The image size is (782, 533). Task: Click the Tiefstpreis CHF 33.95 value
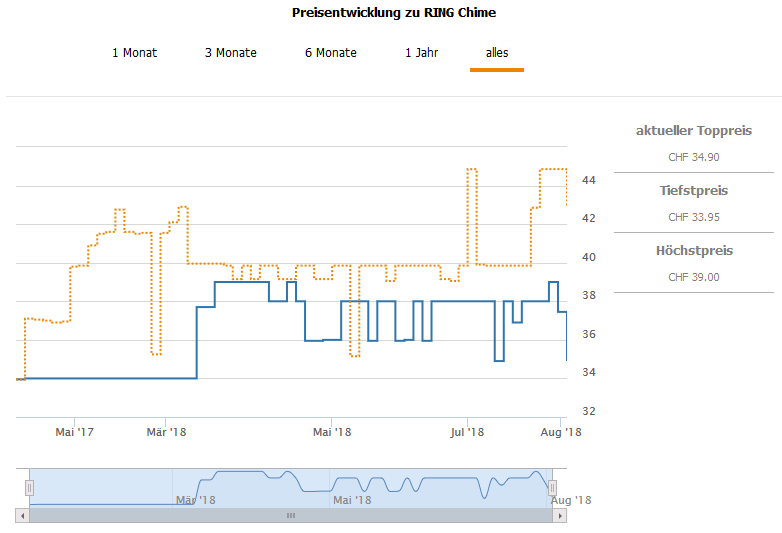[694, 217]
